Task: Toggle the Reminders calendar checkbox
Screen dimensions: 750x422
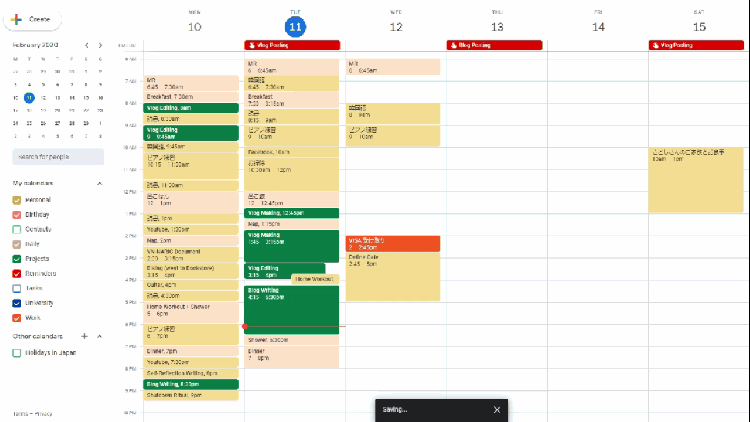Action: point(17,273)
